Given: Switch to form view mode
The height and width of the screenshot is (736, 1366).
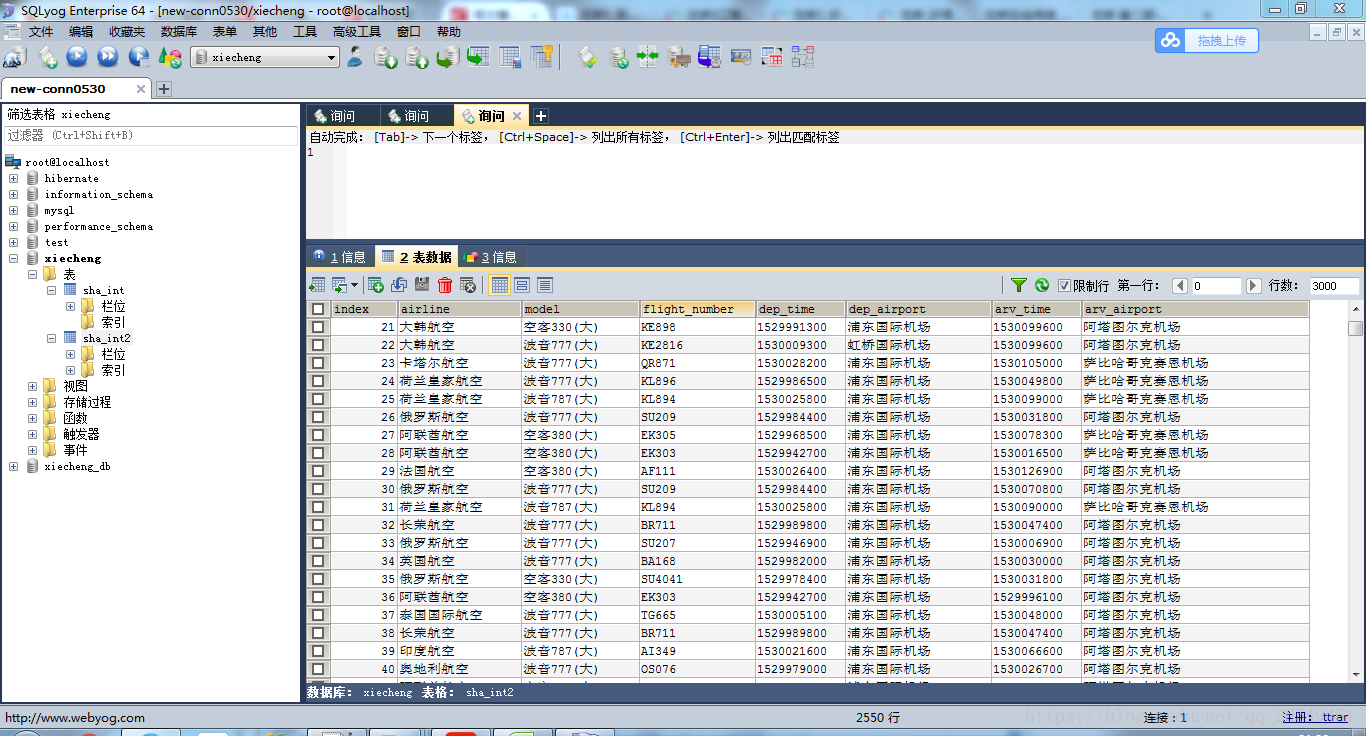Looking at the screenshot, I should [522, 285].
